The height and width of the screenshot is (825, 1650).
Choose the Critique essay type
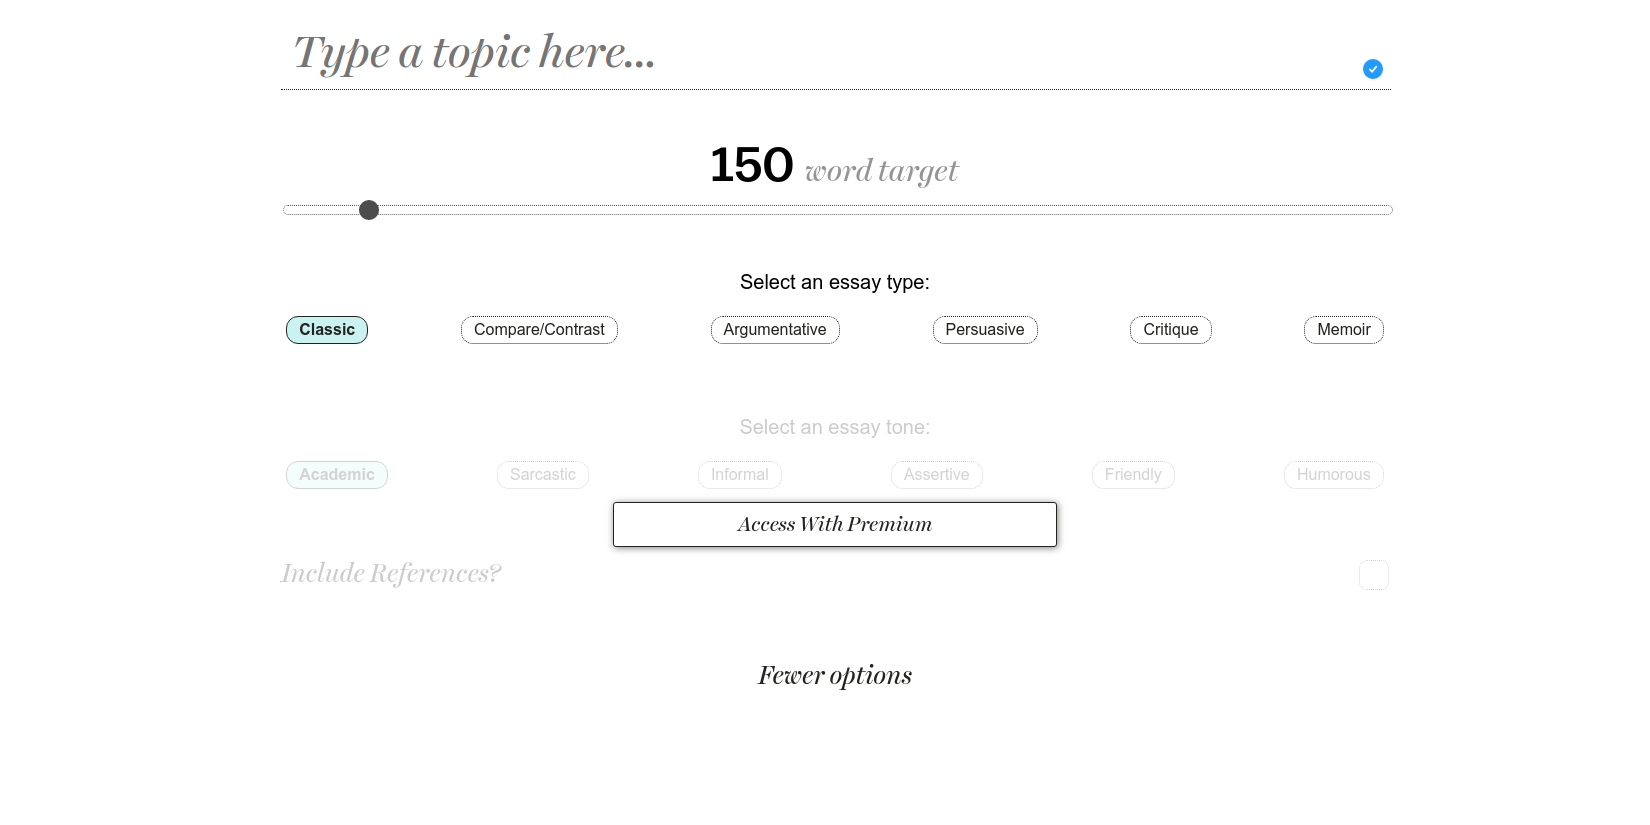[x=1170, y=330]
